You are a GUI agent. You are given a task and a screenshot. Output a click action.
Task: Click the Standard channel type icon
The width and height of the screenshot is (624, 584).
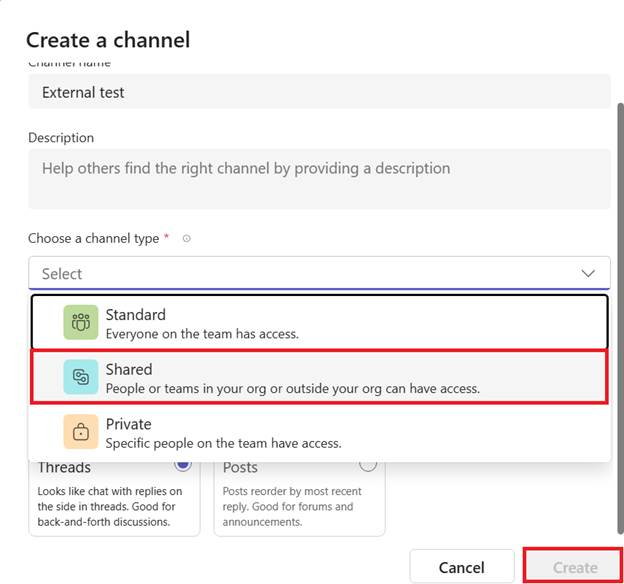(81, 322)
